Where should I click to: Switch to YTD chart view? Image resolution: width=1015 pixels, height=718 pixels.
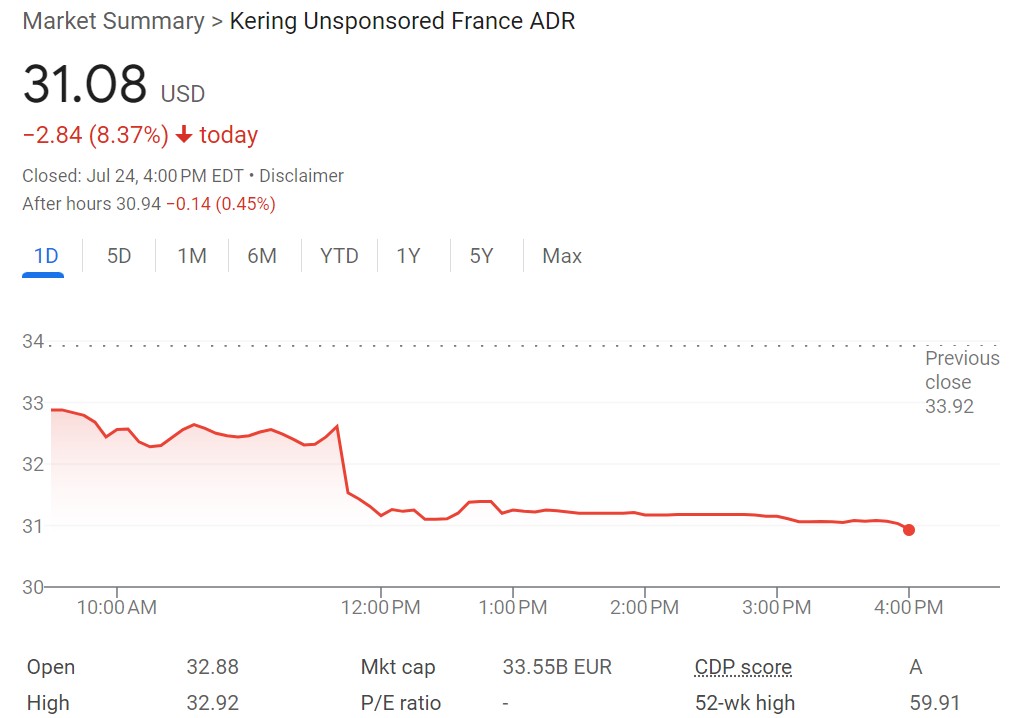tap(339, 256)
